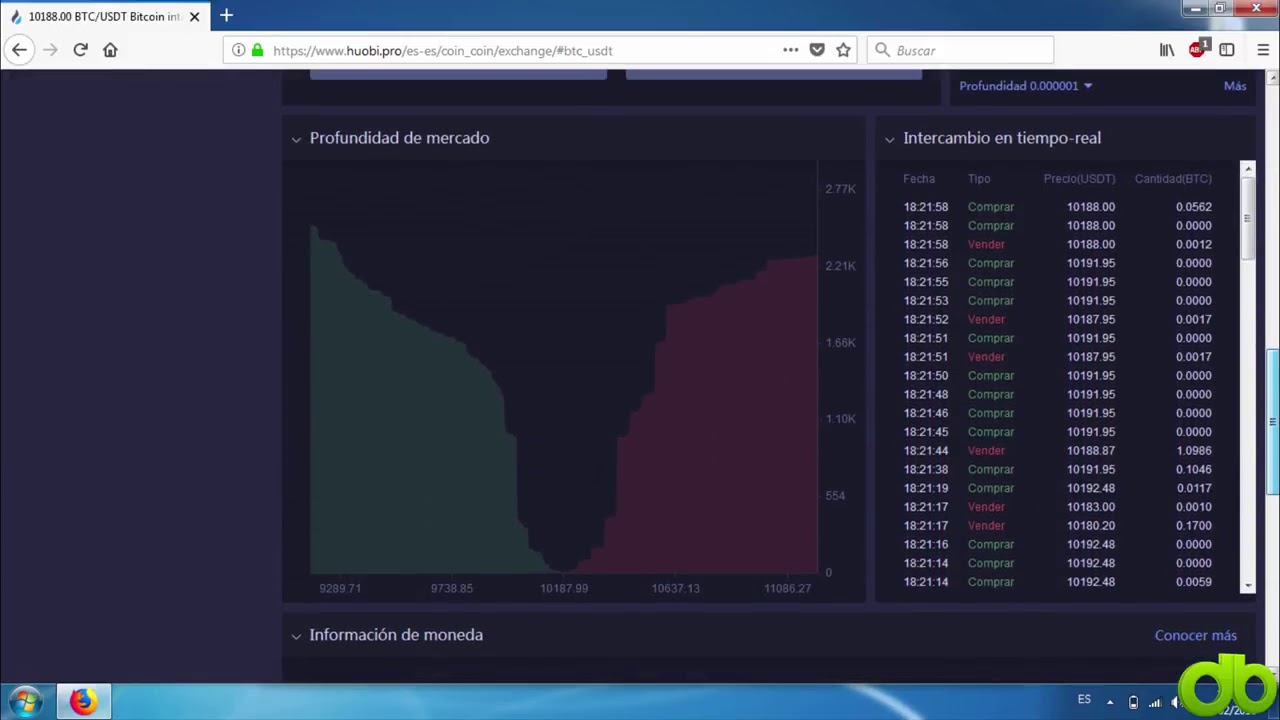Go back to the previous page
Image resolution: width=1280 pixels, height=720 pixels.
pyautogui.click(x=19, y=50)
